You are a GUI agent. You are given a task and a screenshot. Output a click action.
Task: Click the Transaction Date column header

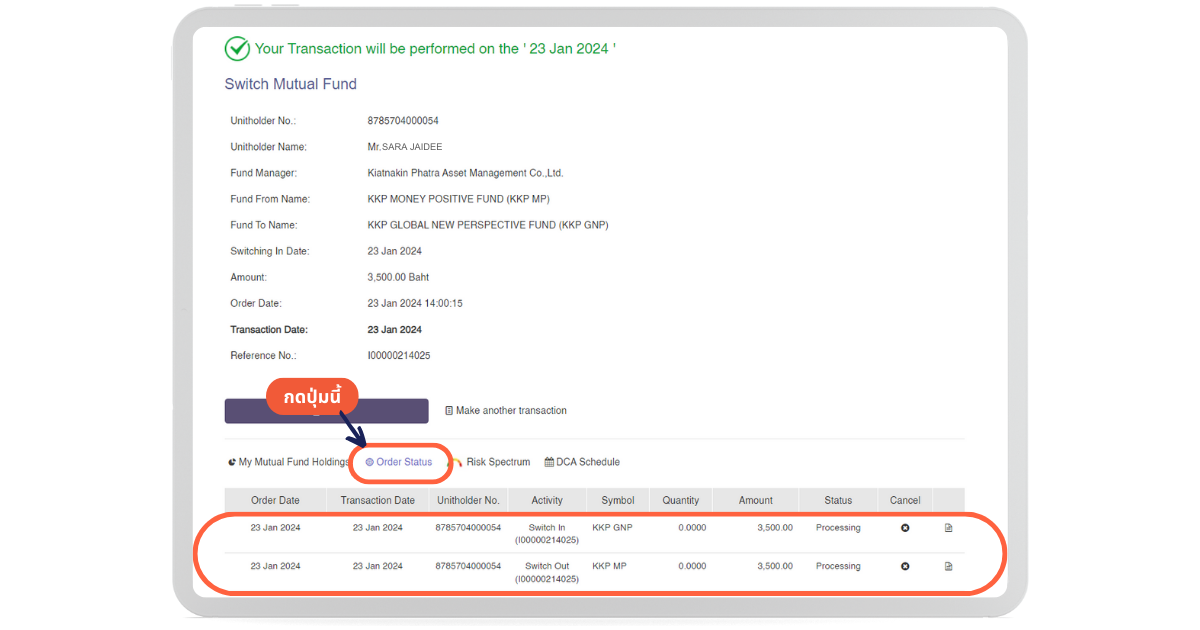tap(377, 500)
